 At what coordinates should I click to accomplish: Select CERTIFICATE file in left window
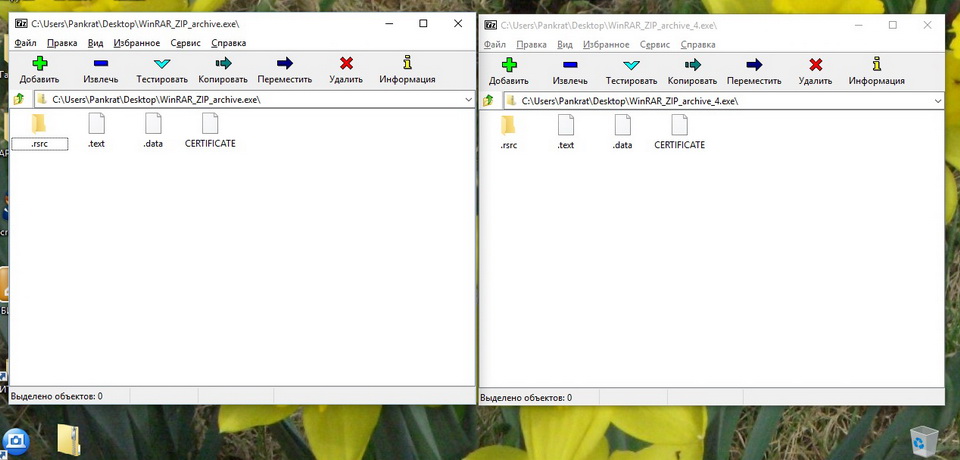210,131
